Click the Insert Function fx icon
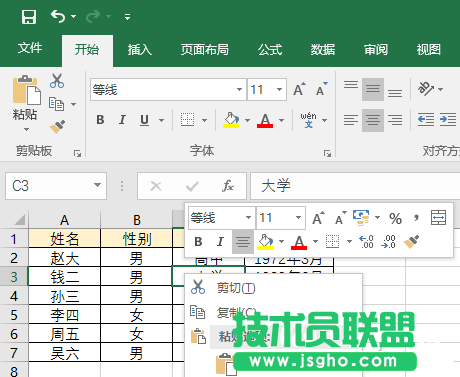This screenshot has height=377, width=460. (228, 186)
